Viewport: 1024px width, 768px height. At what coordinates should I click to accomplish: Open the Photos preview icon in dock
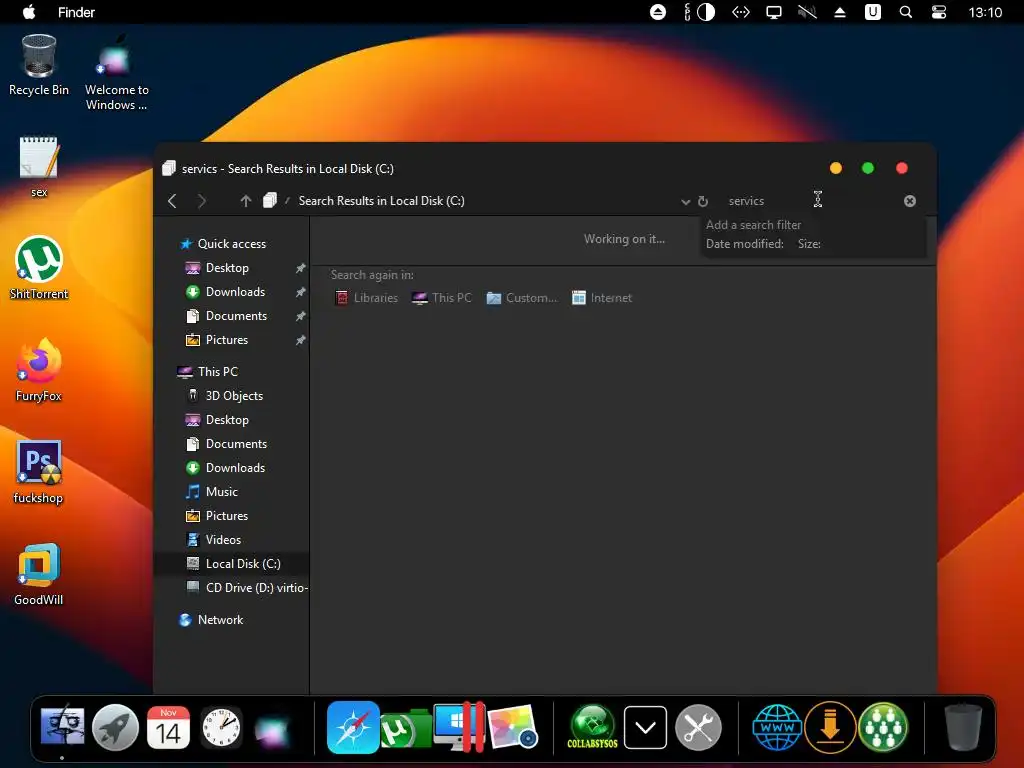pyautogui.click(x=513, y=727)
